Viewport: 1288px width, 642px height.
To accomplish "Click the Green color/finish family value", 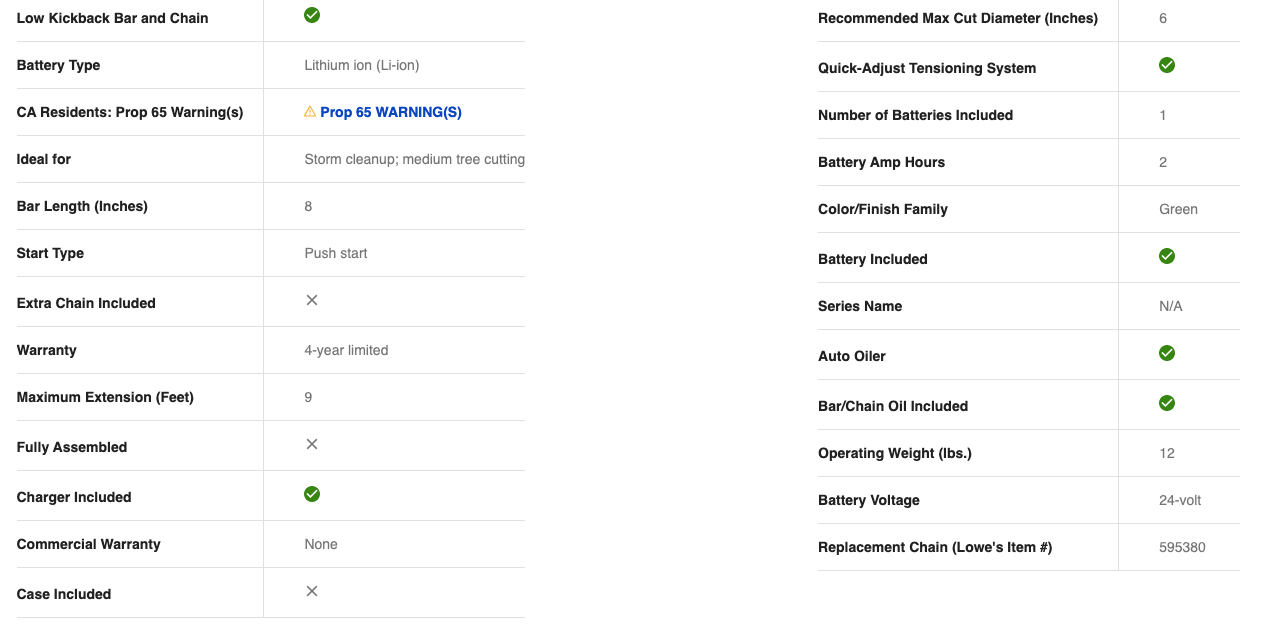I will click(x=1178, y=209).
